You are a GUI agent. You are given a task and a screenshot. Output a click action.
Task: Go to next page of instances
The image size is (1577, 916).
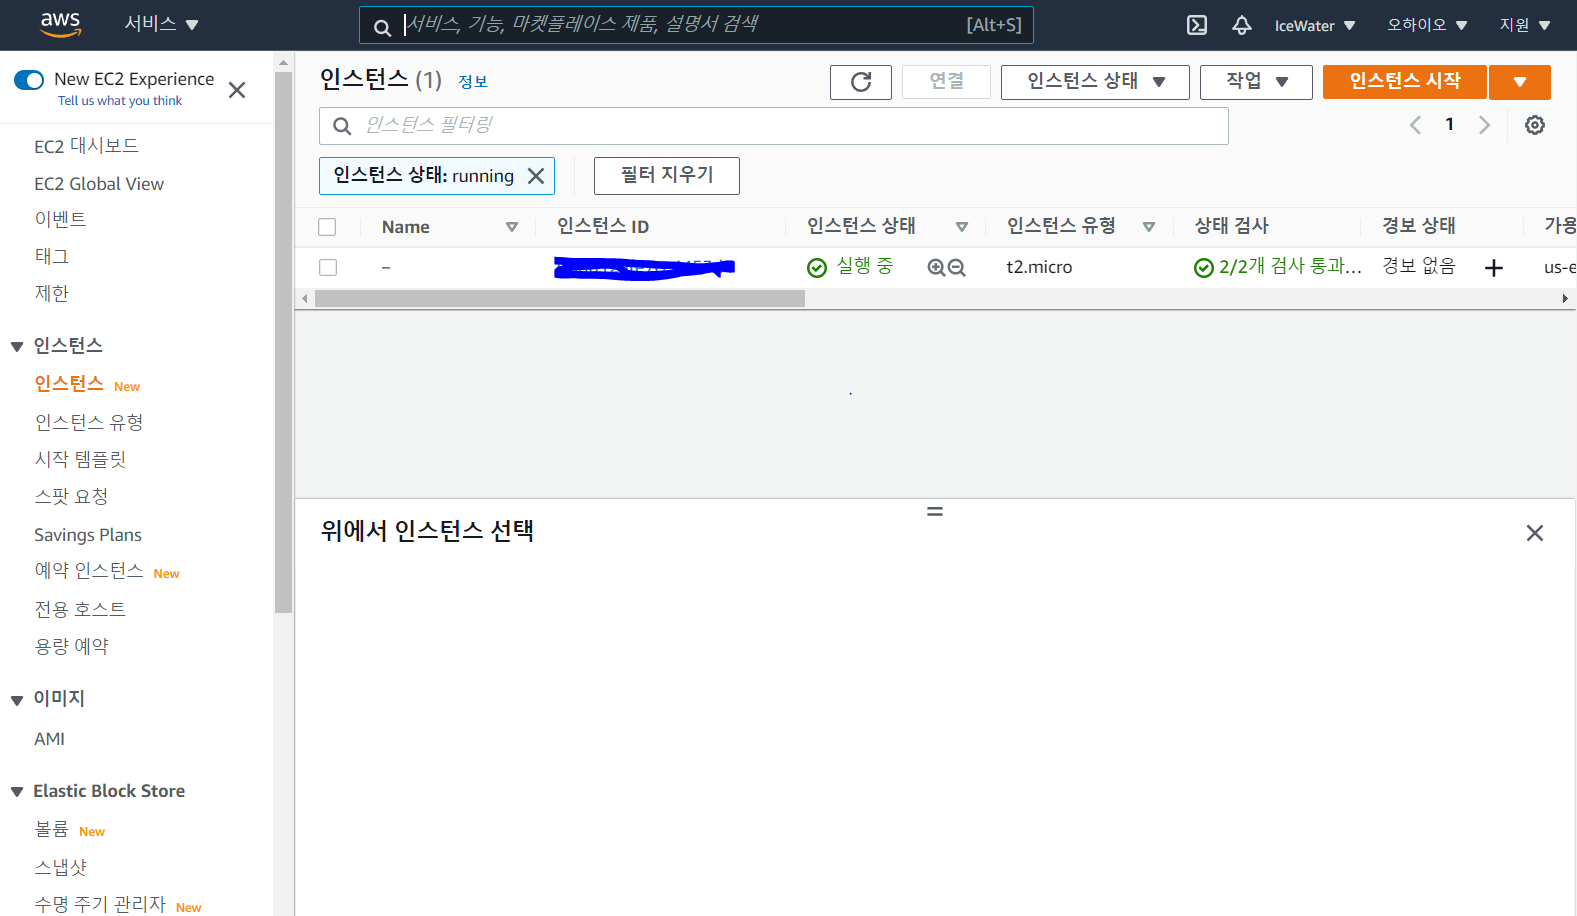point(1484,125)
